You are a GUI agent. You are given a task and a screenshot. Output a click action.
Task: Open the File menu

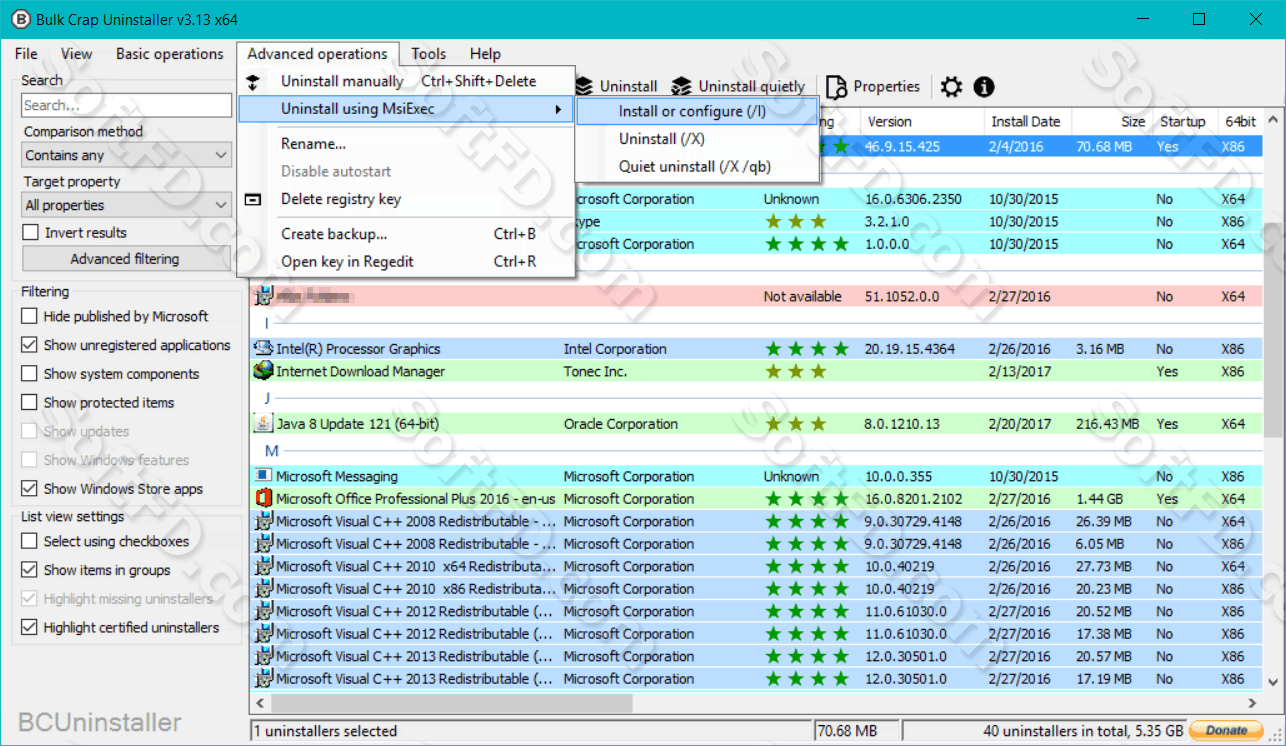[x=26, y=54]
